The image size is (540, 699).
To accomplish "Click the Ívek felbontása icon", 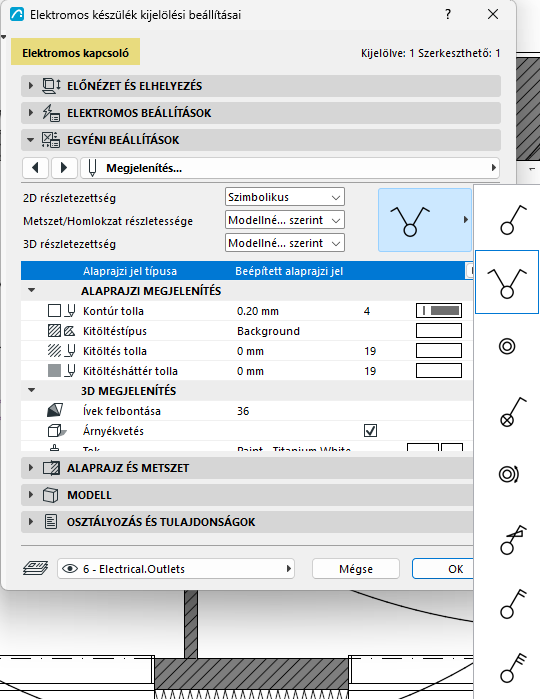I will click(55, 411).
